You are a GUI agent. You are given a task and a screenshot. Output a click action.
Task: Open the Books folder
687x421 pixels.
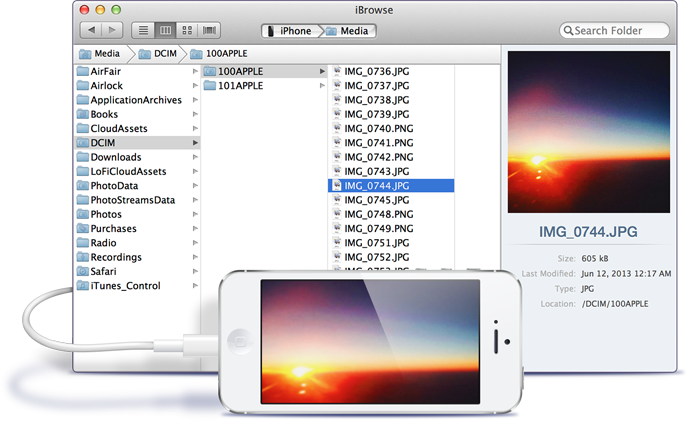click(x=137, y=114)
